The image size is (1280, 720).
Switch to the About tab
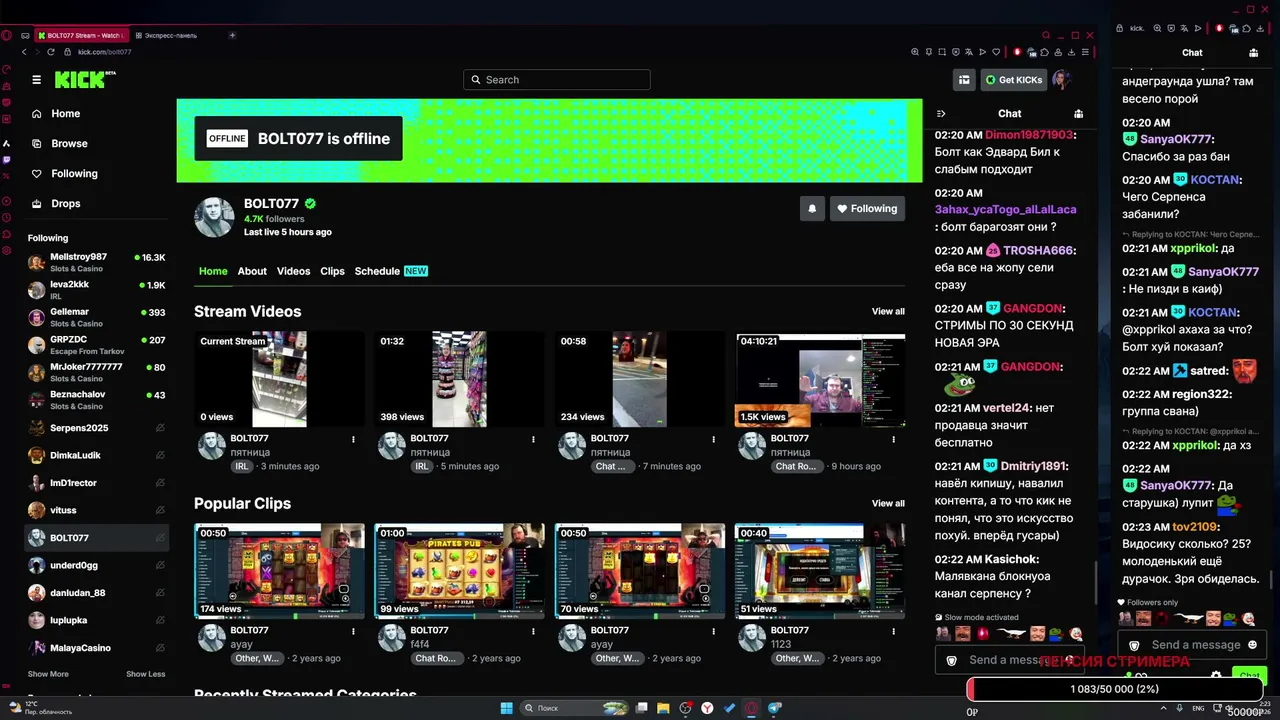pos(252,271)
